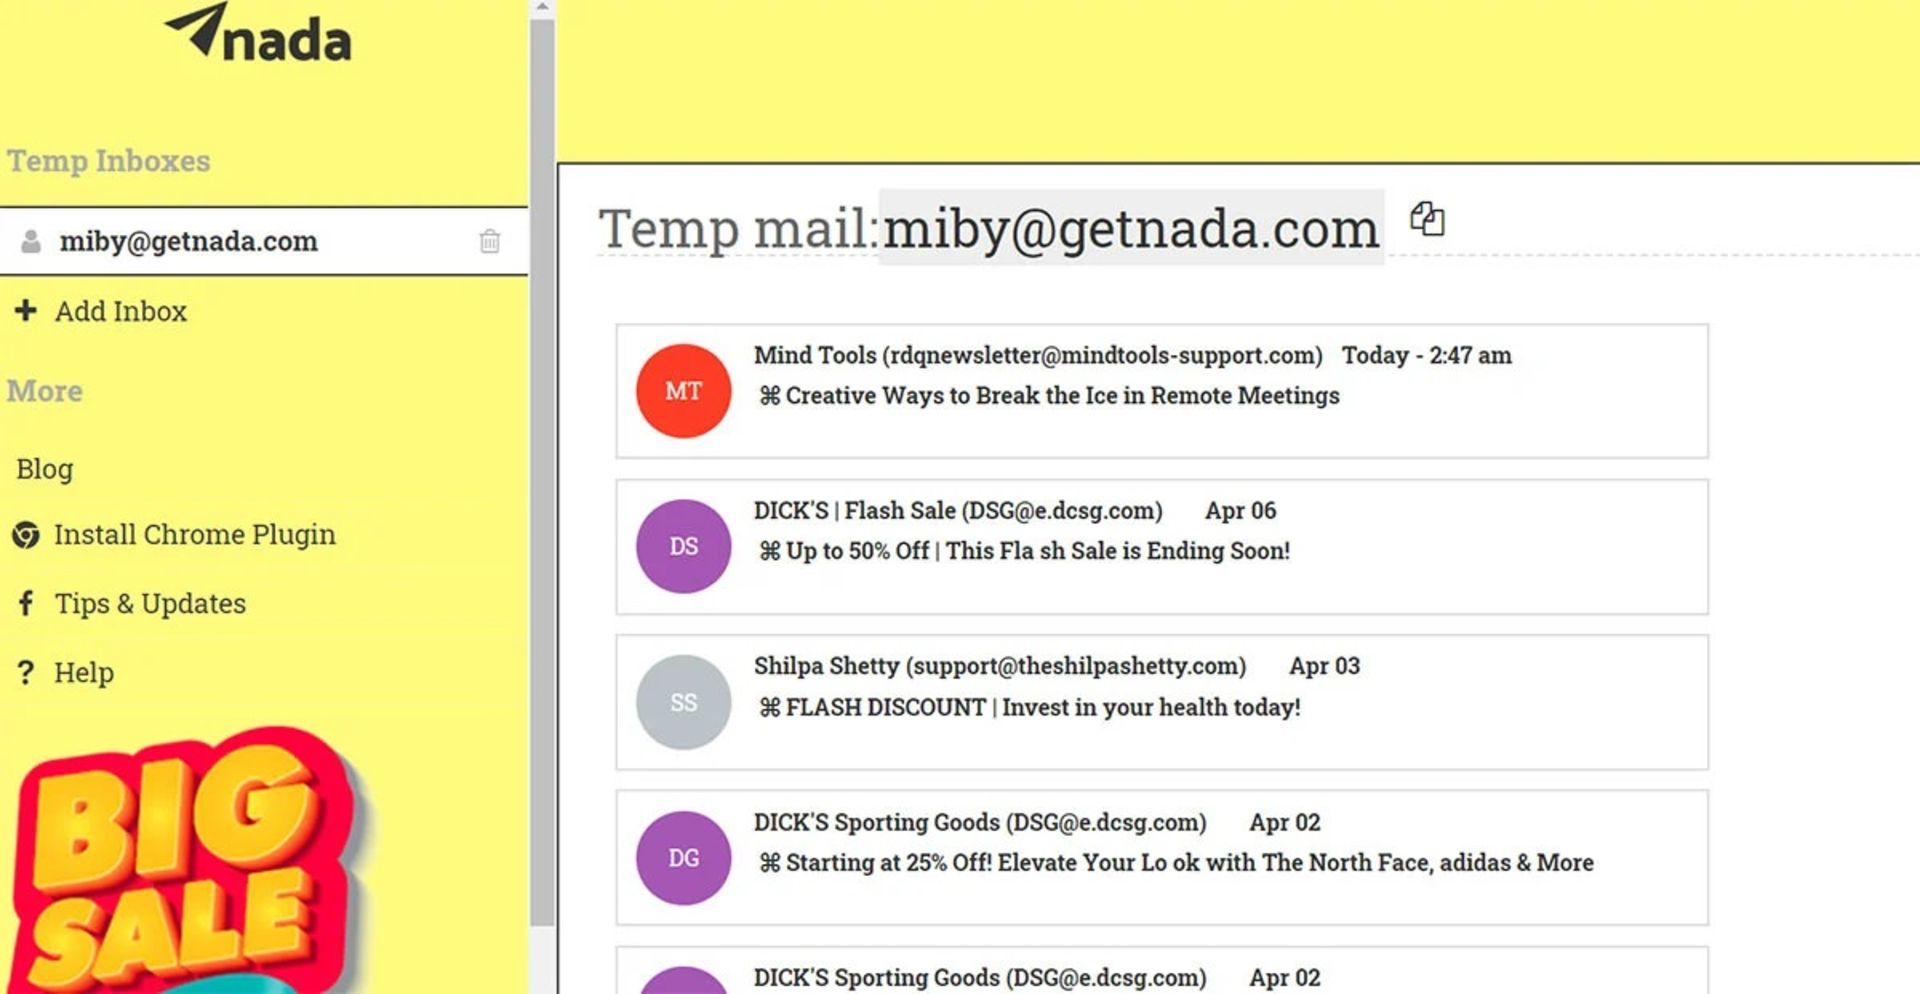Click the question mark Help icon
The width and height of the screenshot is (1920, 994).
tap(26, 672)
